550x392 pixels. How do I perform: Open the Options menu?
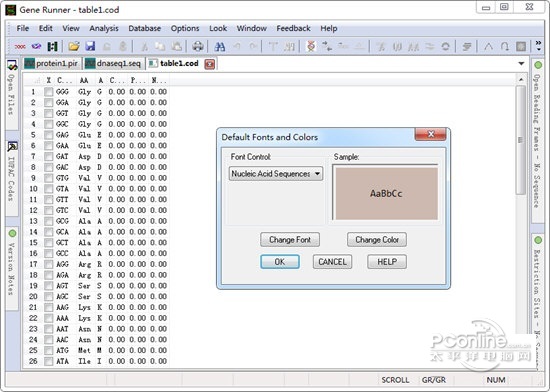(x=185, y=28)
